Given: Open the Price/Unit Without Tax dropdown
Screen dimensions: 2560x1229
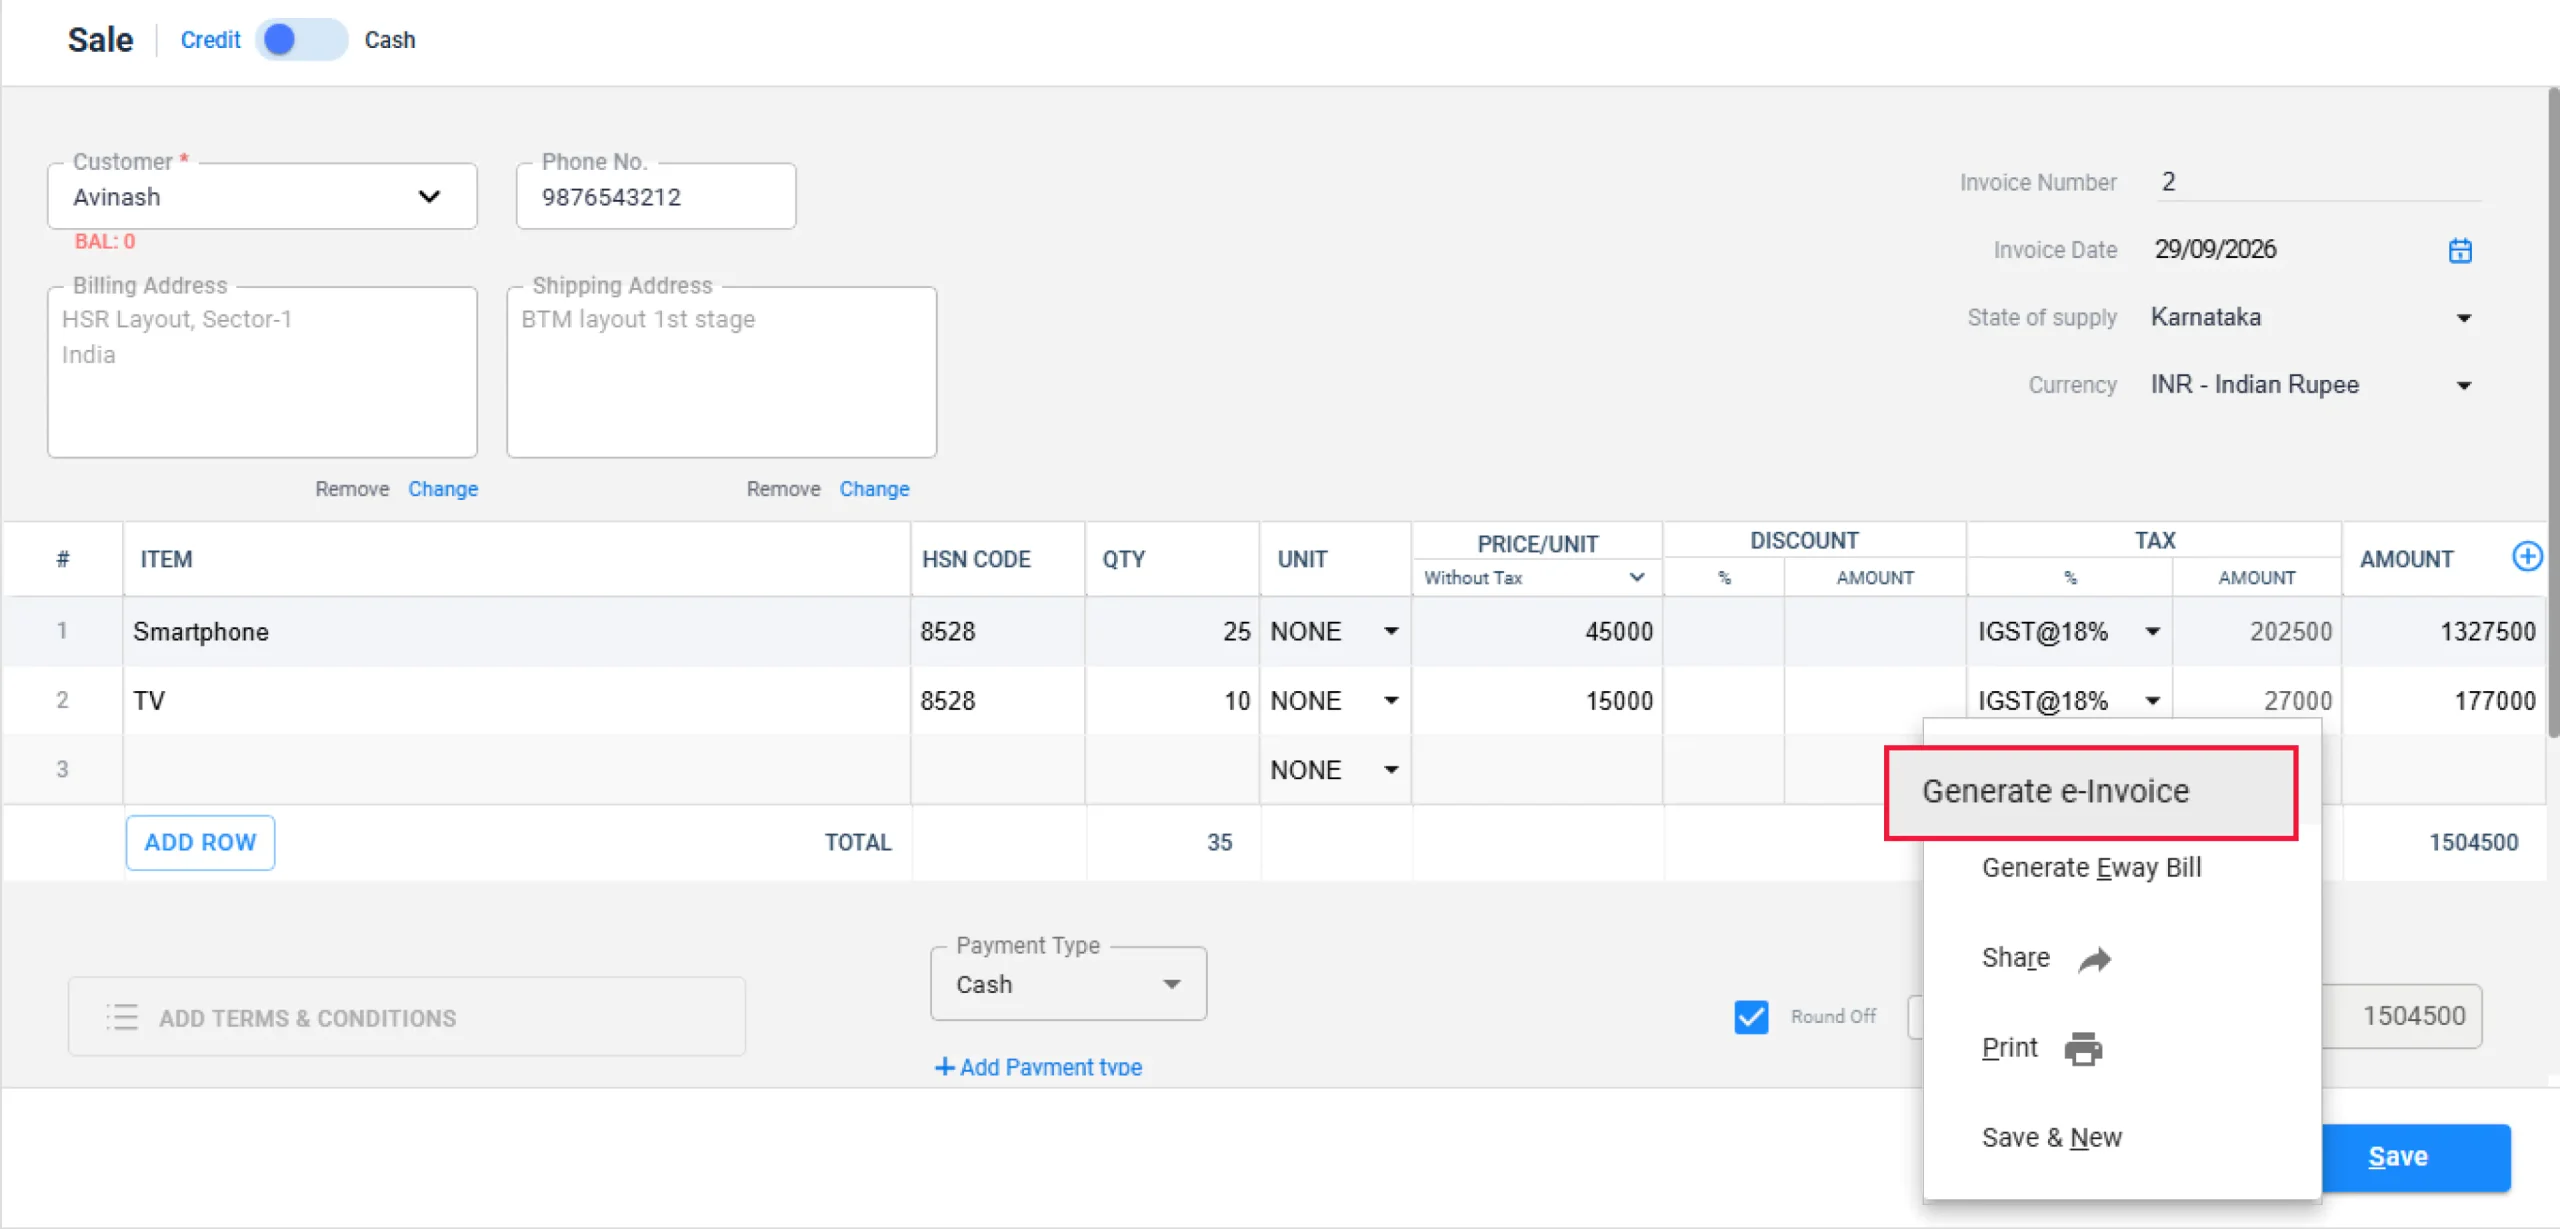Looking at the screenshot, I should point(1536,578).
